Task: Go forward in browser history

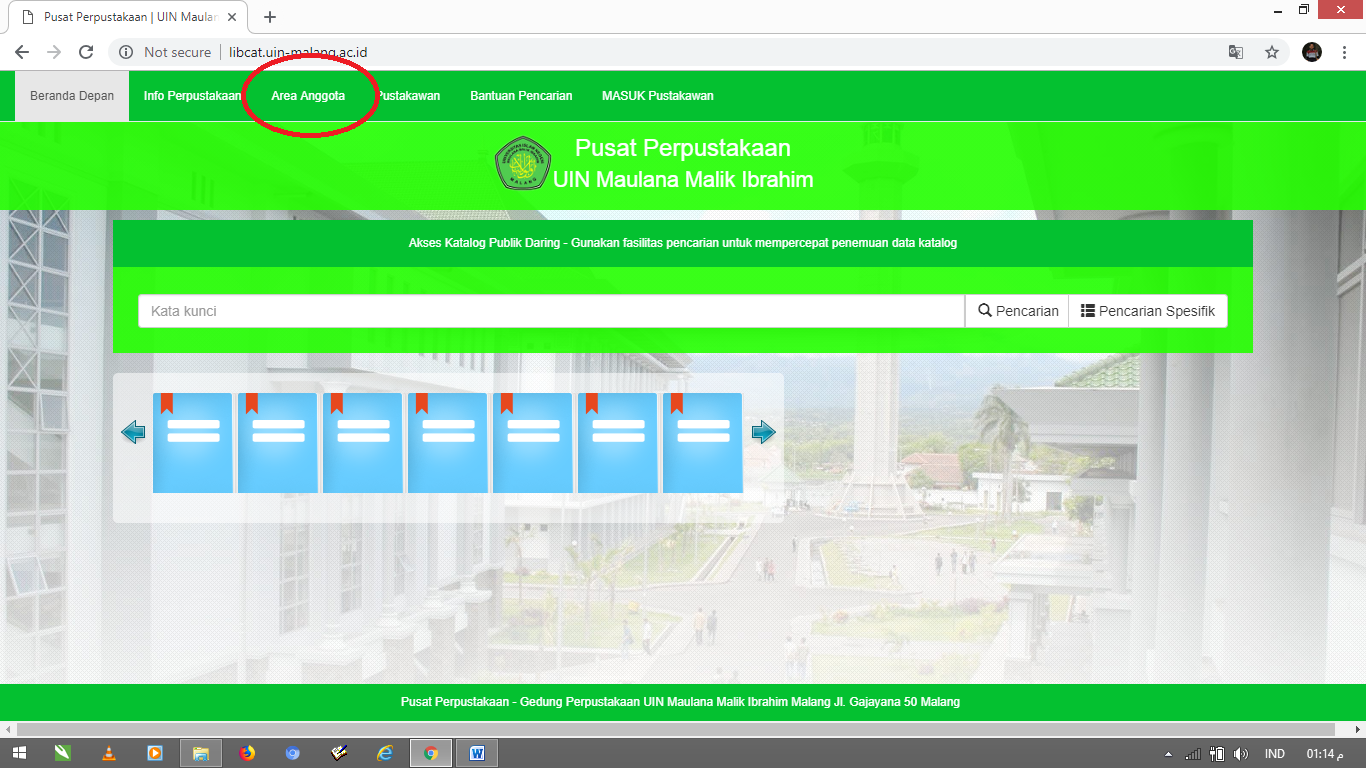Action: [x=54, y=52]
